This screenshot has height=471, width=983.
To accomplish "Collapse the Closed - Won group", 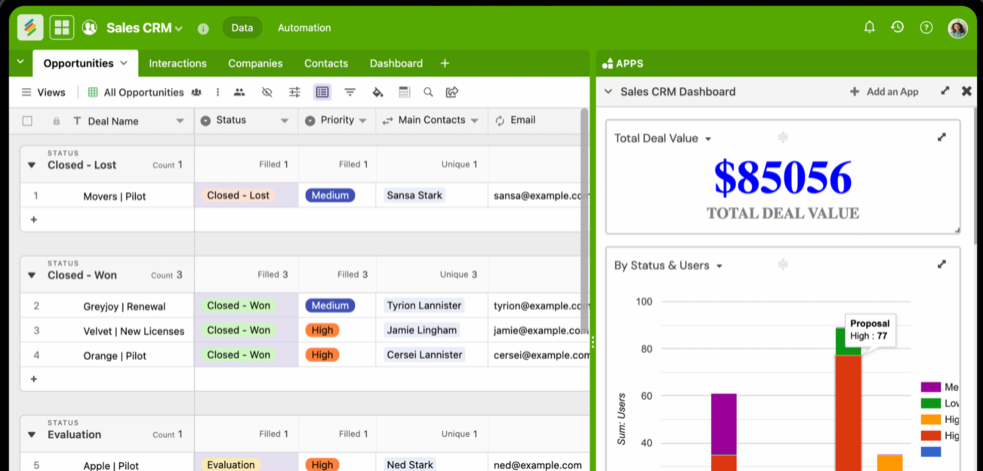I will coord(31,275).
